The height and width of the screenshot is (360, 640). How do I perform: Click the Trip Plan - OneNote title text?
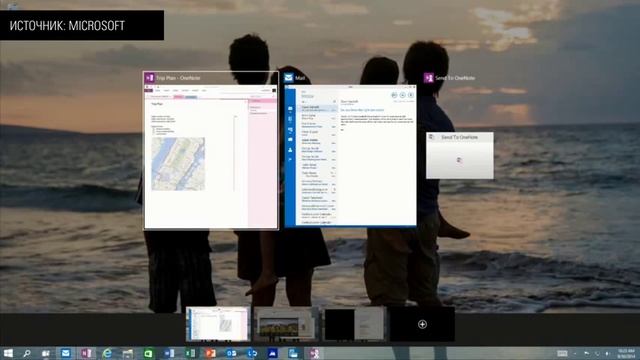click(x=178, y=78)
